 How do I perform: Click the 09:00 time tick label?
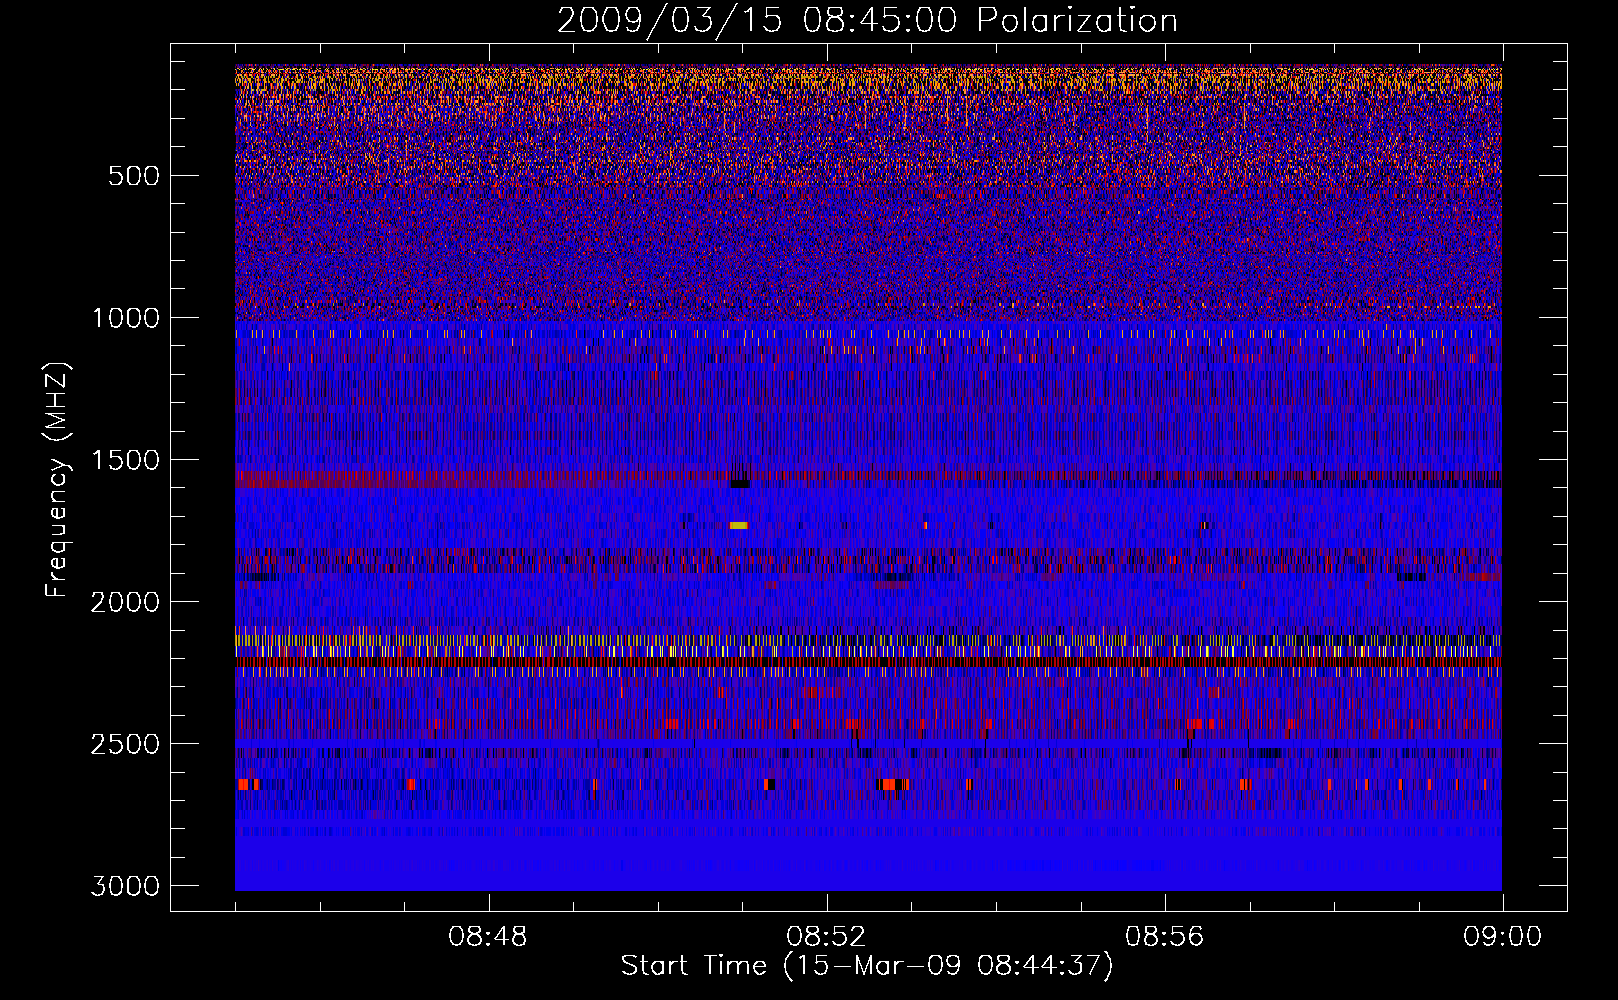1502,937
